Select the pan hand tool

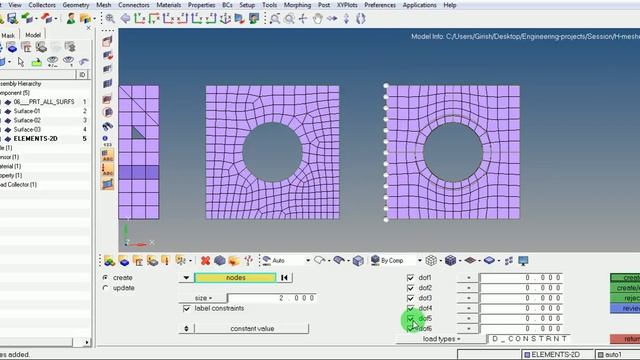click(x=318, y=18)
